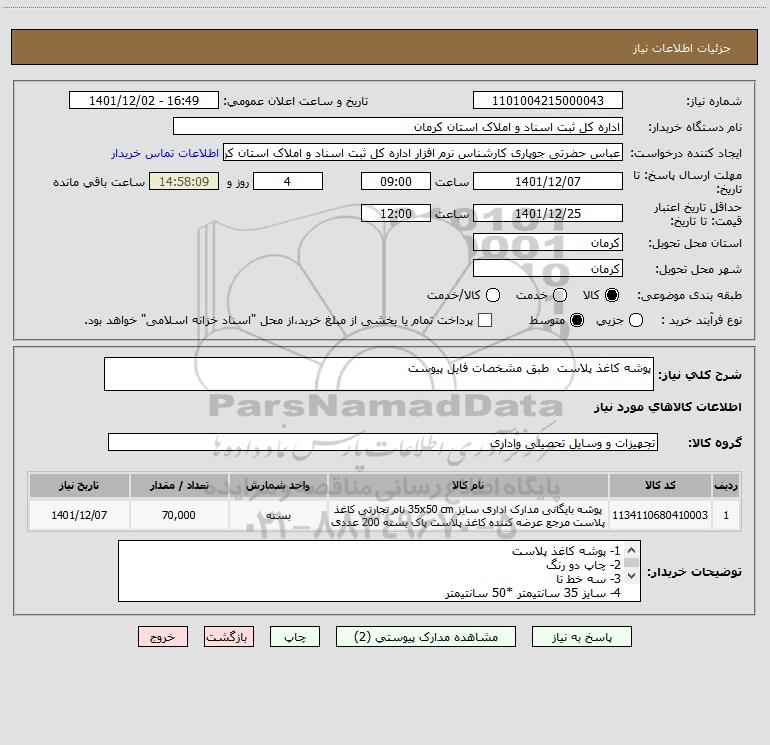Click the شماره نیاز field 1101004215000043
The width and height of the screenshot is (770, 745).
tap(548, 100)
